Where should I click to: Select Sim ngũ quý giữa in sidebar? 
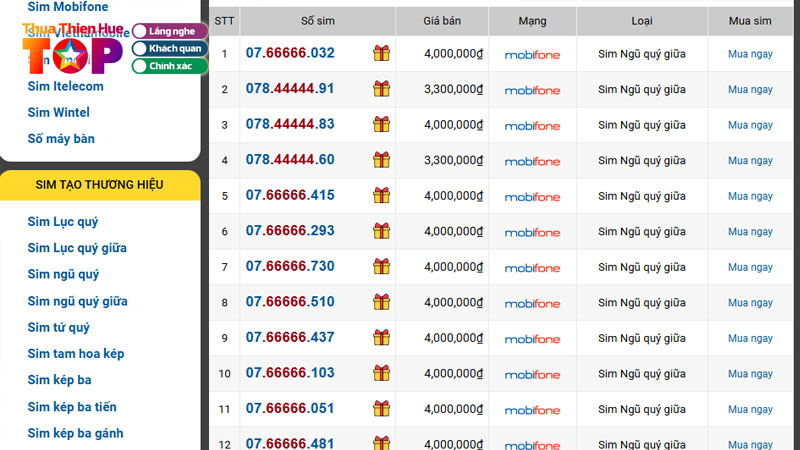coord(77,301)
